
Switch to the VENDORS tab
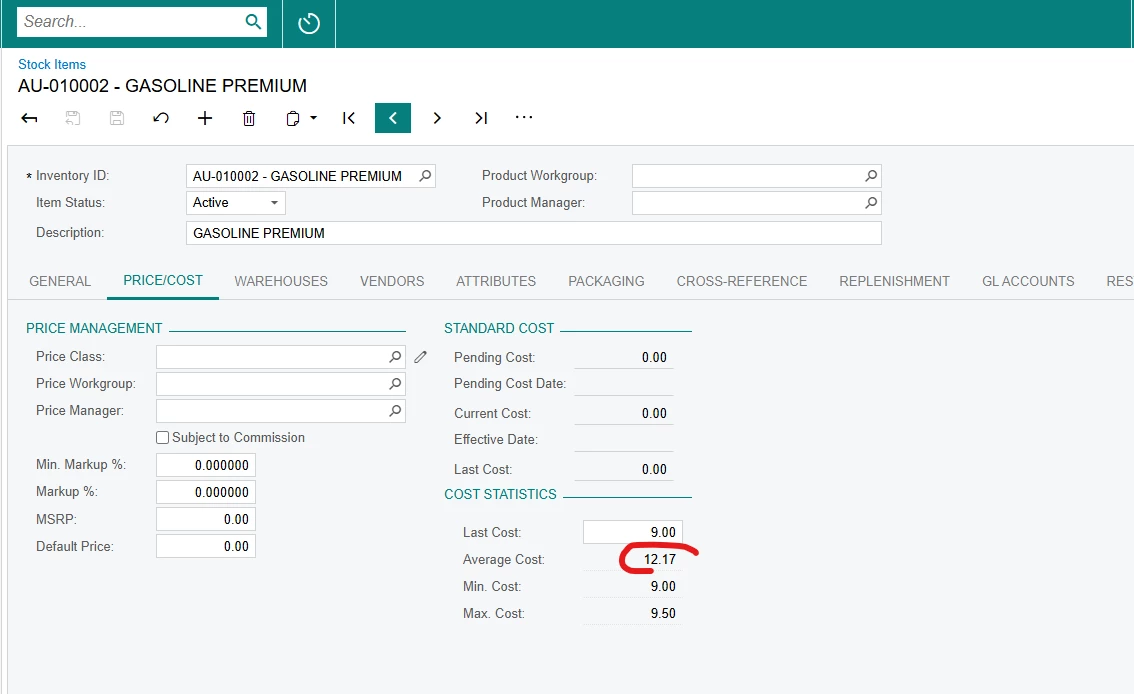(392, 281)
